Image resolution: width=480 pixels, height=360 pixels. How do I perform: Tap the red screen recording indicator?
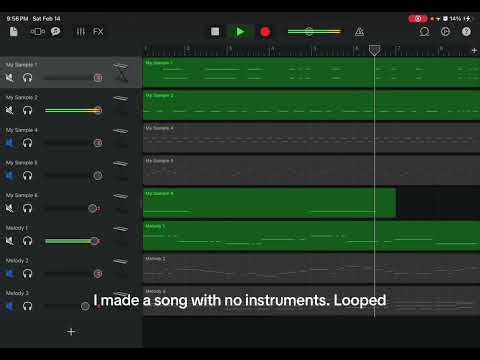click(418, 19)
